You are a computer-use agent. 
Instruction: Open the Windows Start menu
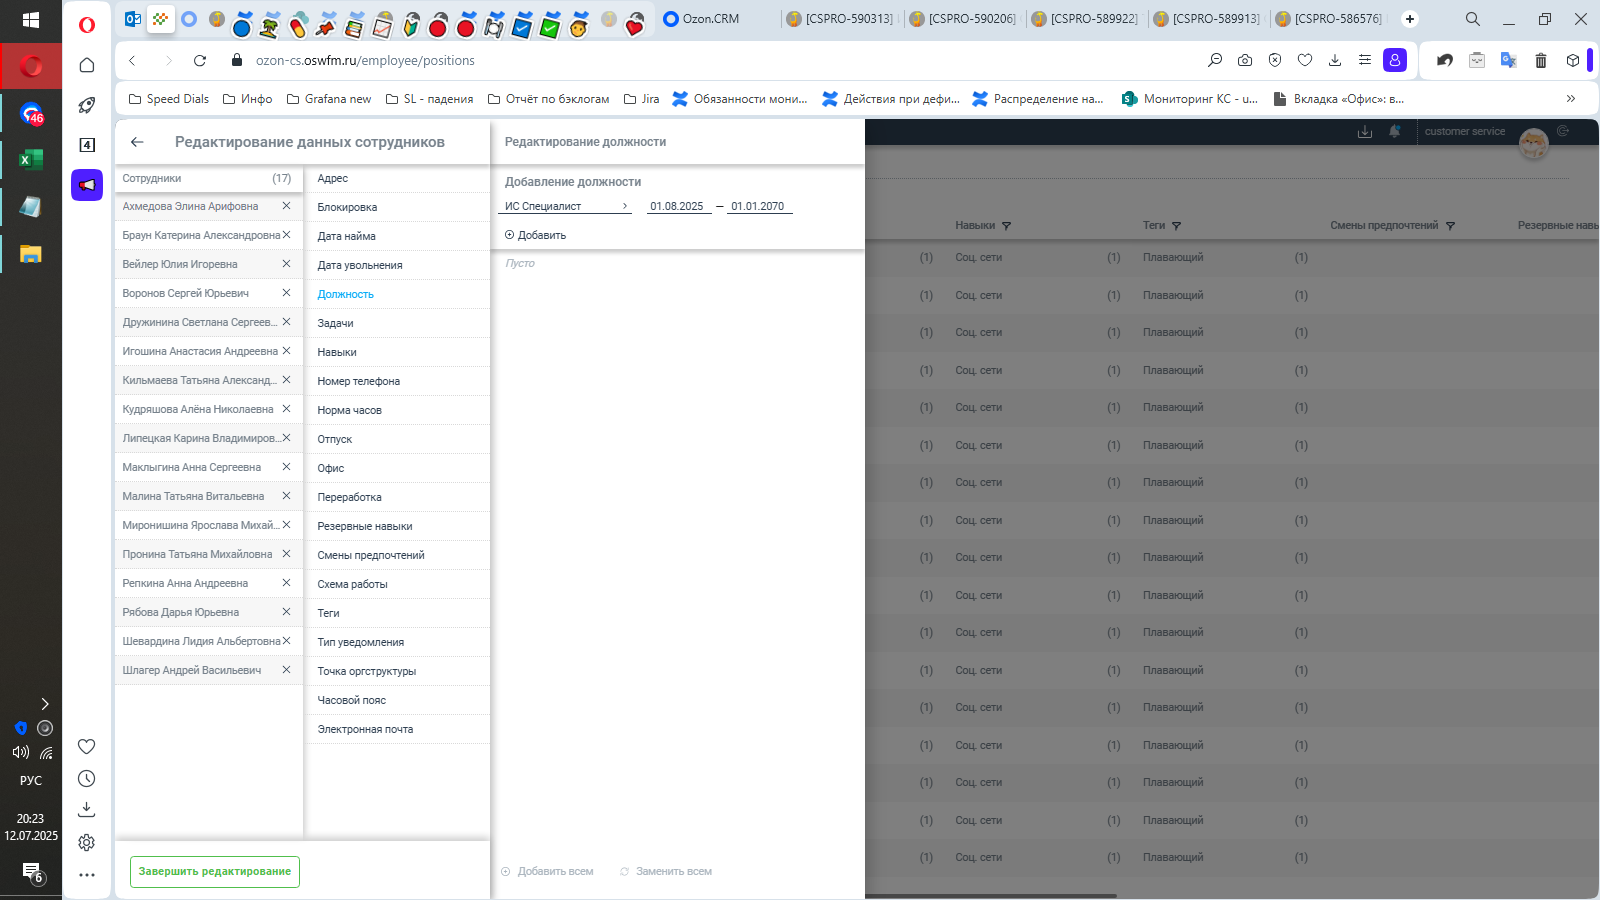pos(30,20)
